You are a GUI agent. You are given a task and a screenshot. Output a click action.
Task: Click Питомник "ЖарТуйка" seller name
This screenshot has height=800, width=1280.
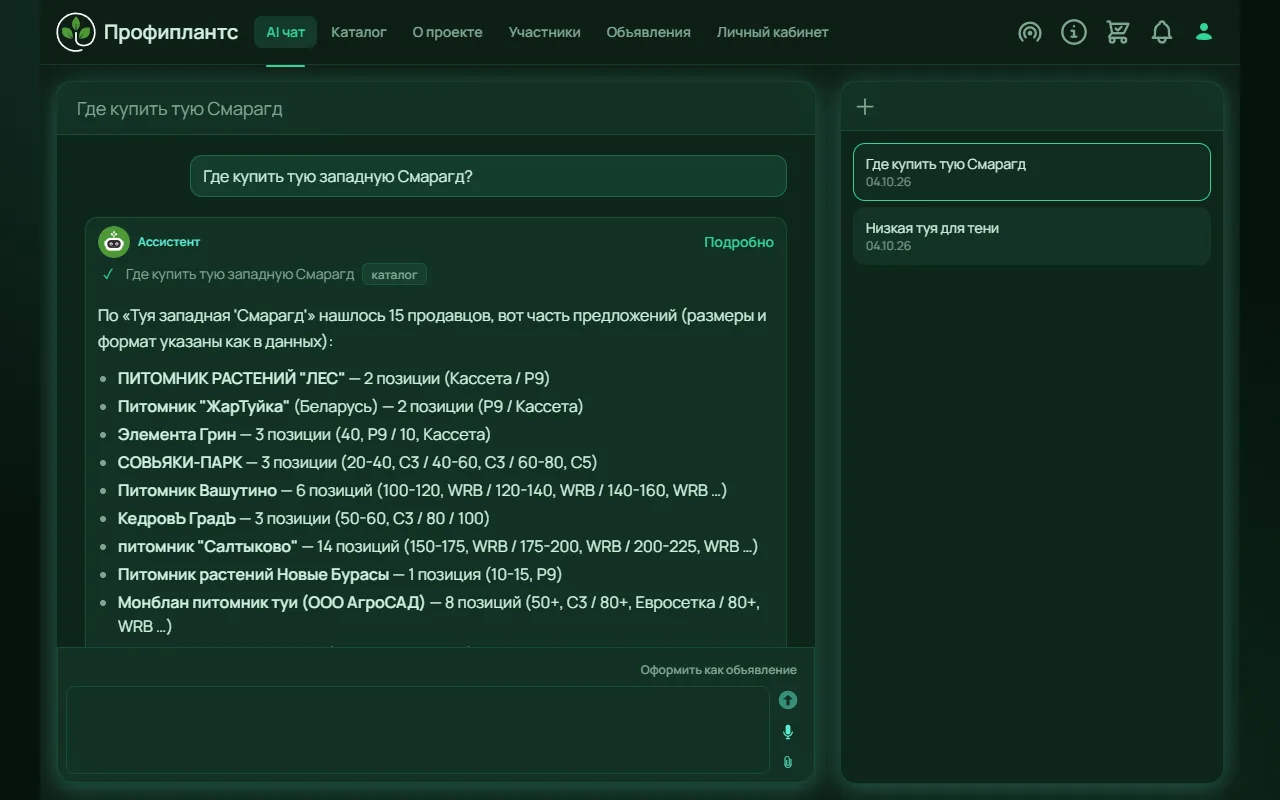(204, 406)
